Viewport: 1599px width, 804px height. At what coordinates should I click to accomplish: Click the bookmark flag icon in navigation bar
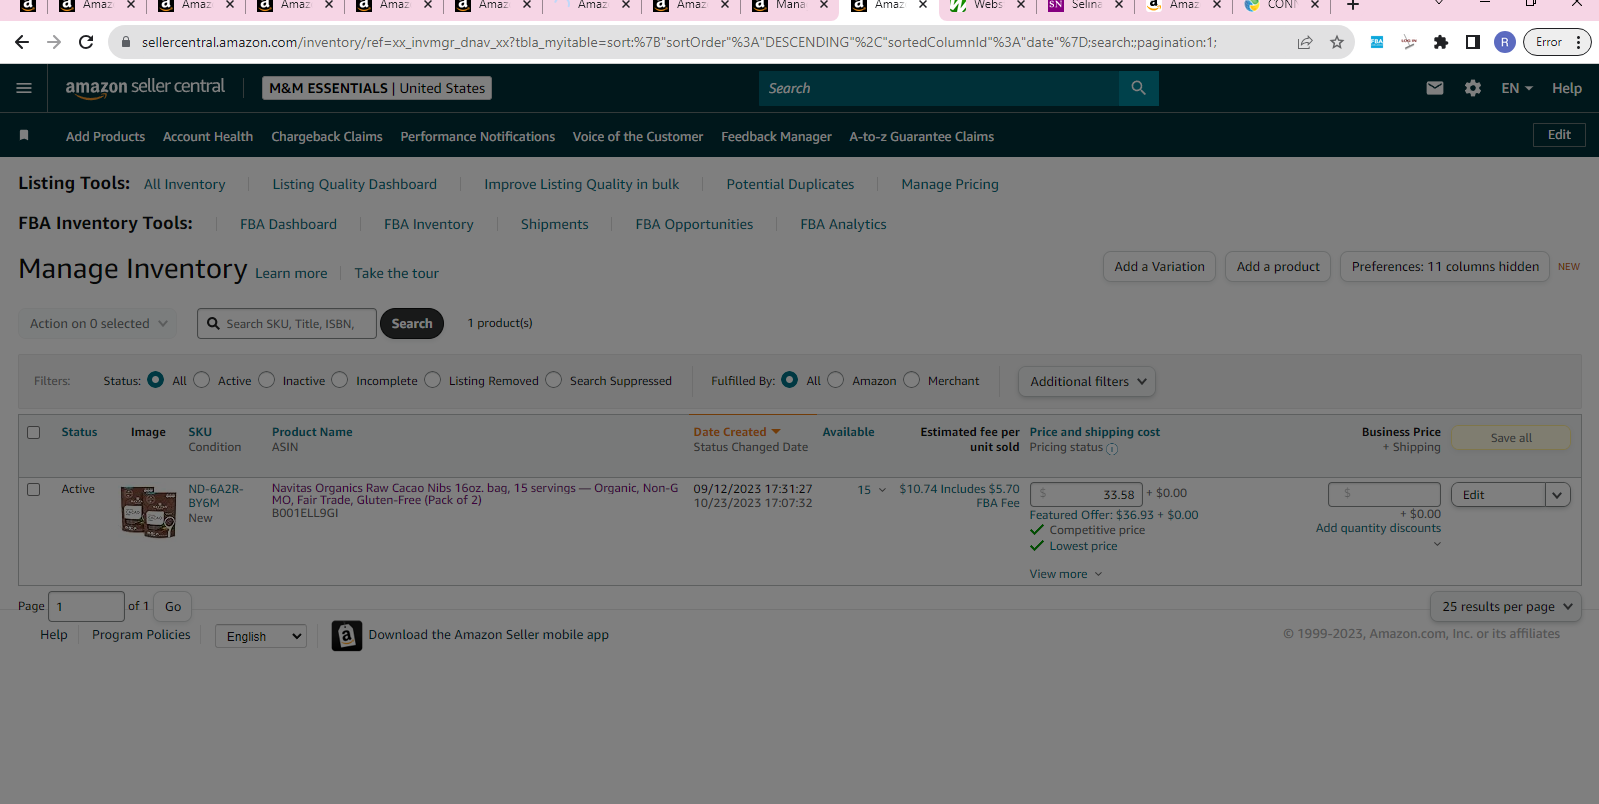tap(24, 135)
